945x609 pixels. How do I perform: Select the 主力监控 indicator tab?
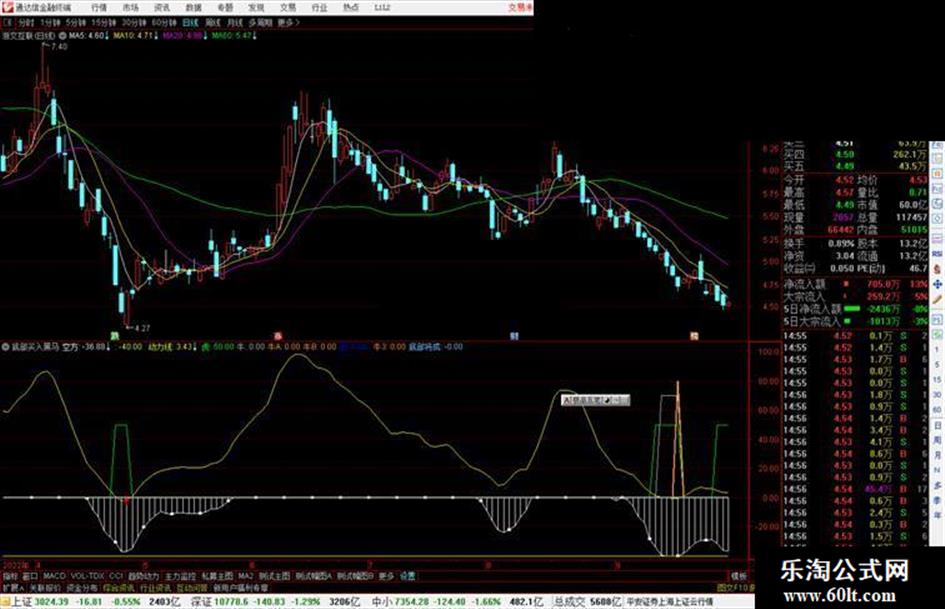180,576
